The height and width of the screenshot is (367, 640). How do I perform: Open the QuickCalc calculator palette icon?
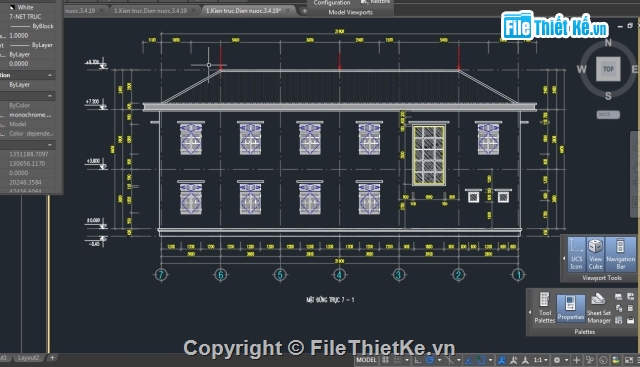[631, 308]
